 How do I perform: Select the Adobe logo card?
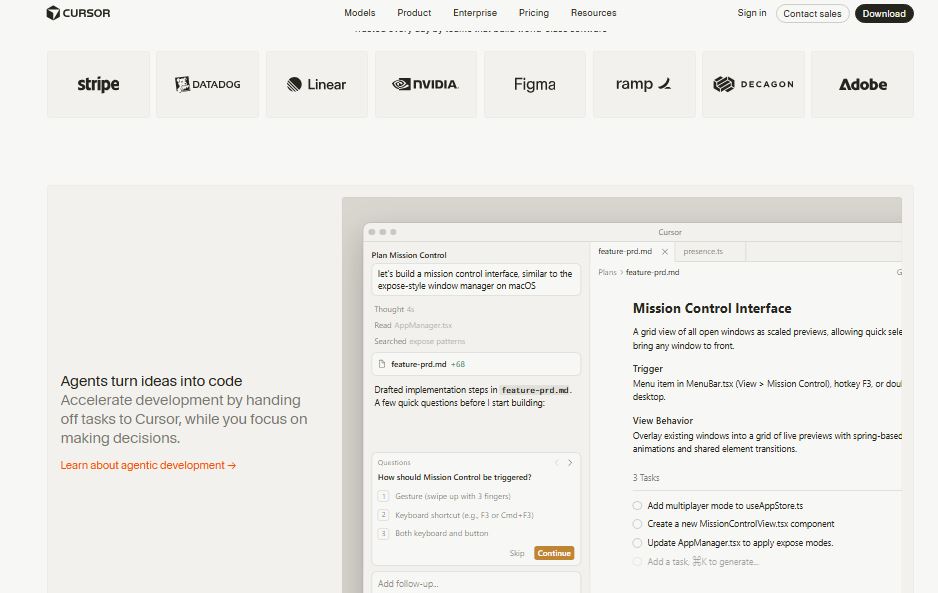[863, 84]
